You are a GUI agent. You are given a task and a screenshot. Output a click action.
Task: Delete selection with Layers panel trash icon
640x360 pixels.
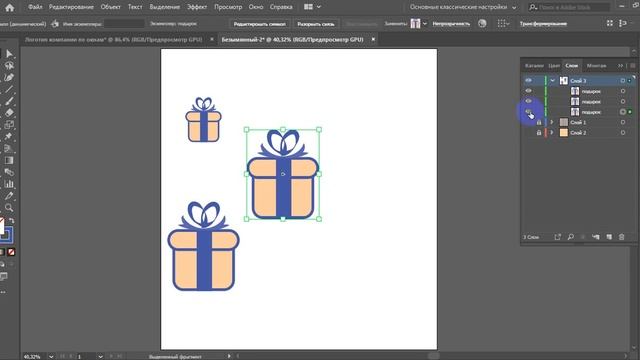click(622, 237)
